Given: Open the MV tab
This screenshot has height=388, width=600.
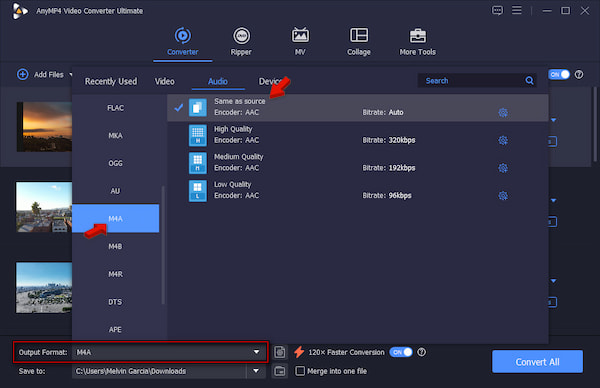Looking at the screenshot, I should coord(300,42).
